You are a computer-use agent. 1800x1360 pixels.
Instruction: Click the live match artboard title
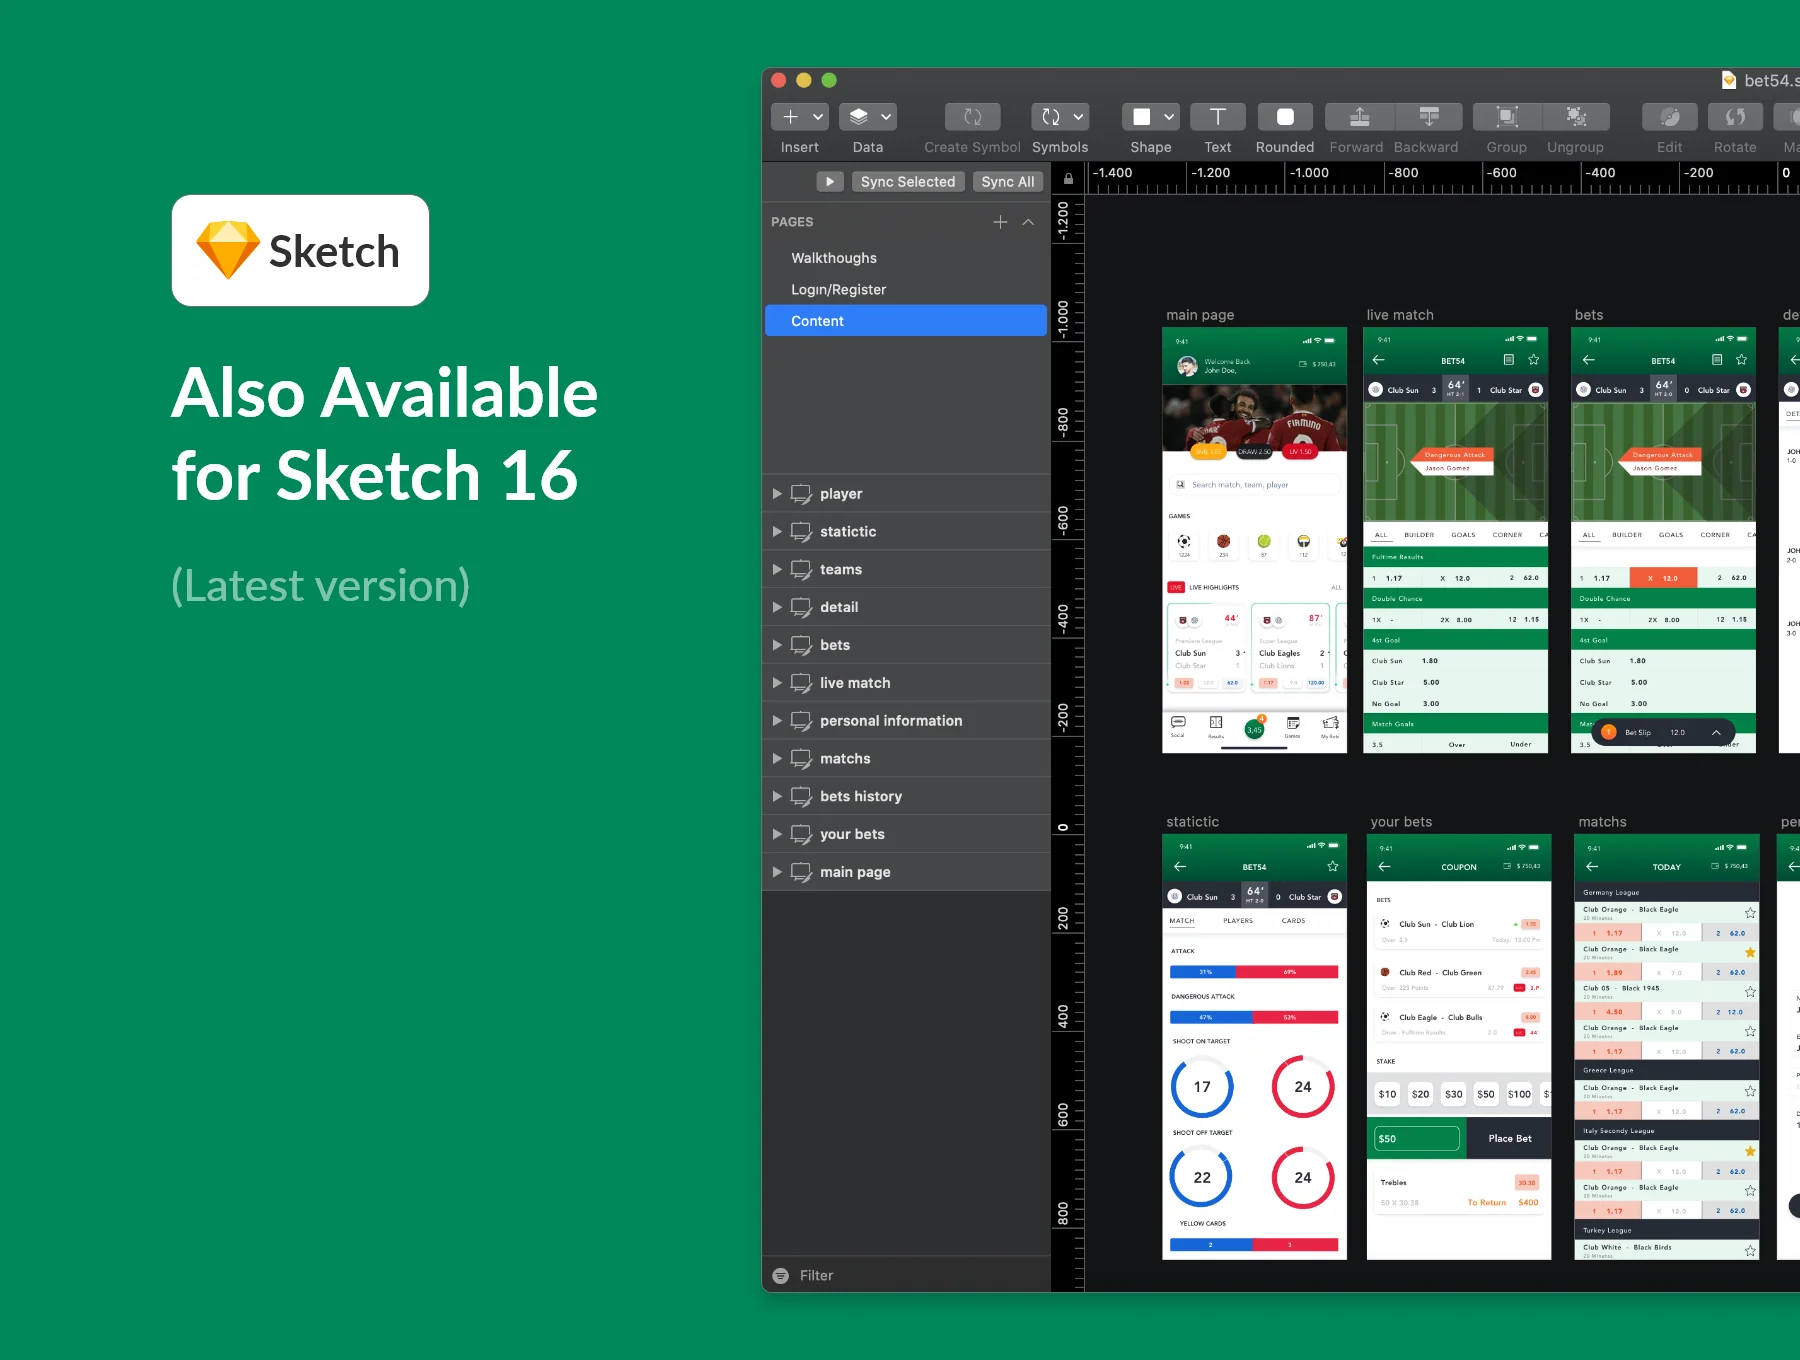tap(1400, 315)
